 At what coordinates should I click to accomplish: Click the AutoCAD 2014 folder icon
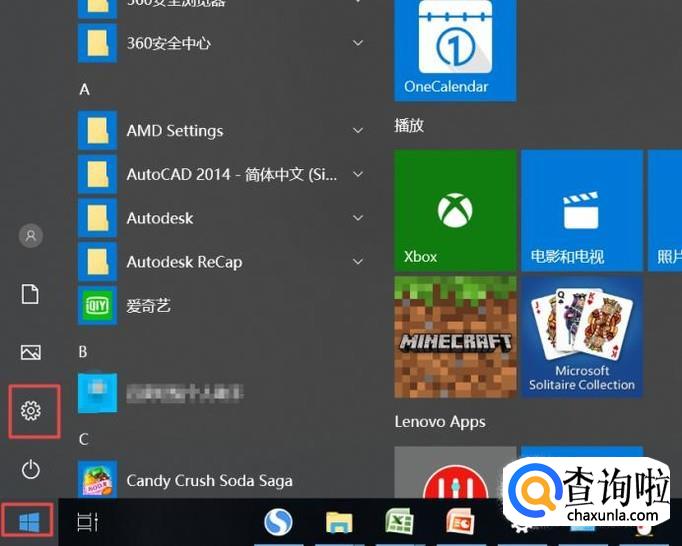(x=97, y=174)
